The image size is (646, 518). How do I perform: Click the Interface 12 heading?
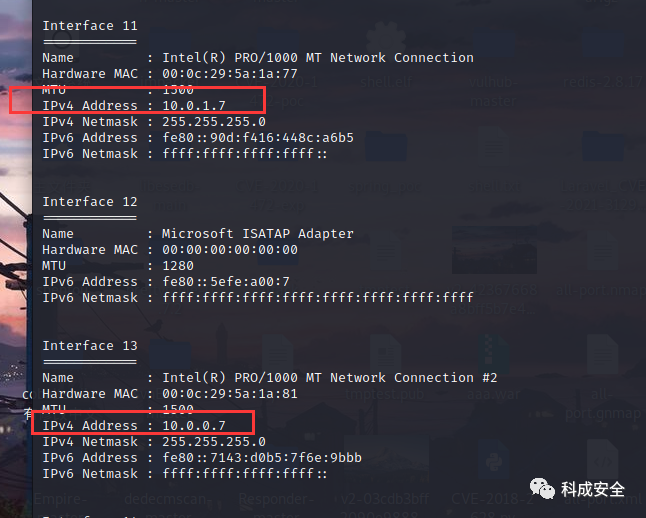point(90,202)
